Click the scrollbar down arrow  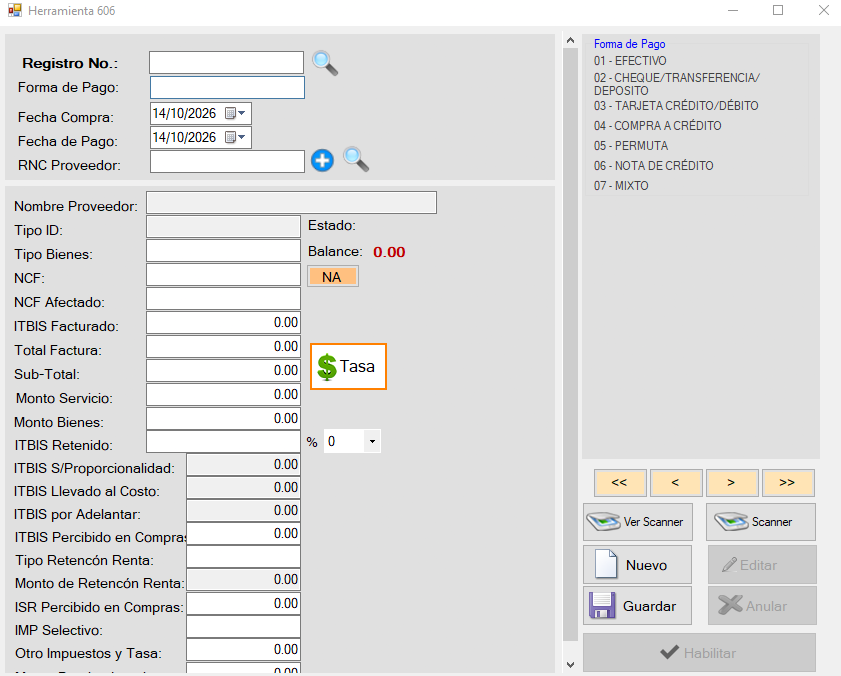570,665
